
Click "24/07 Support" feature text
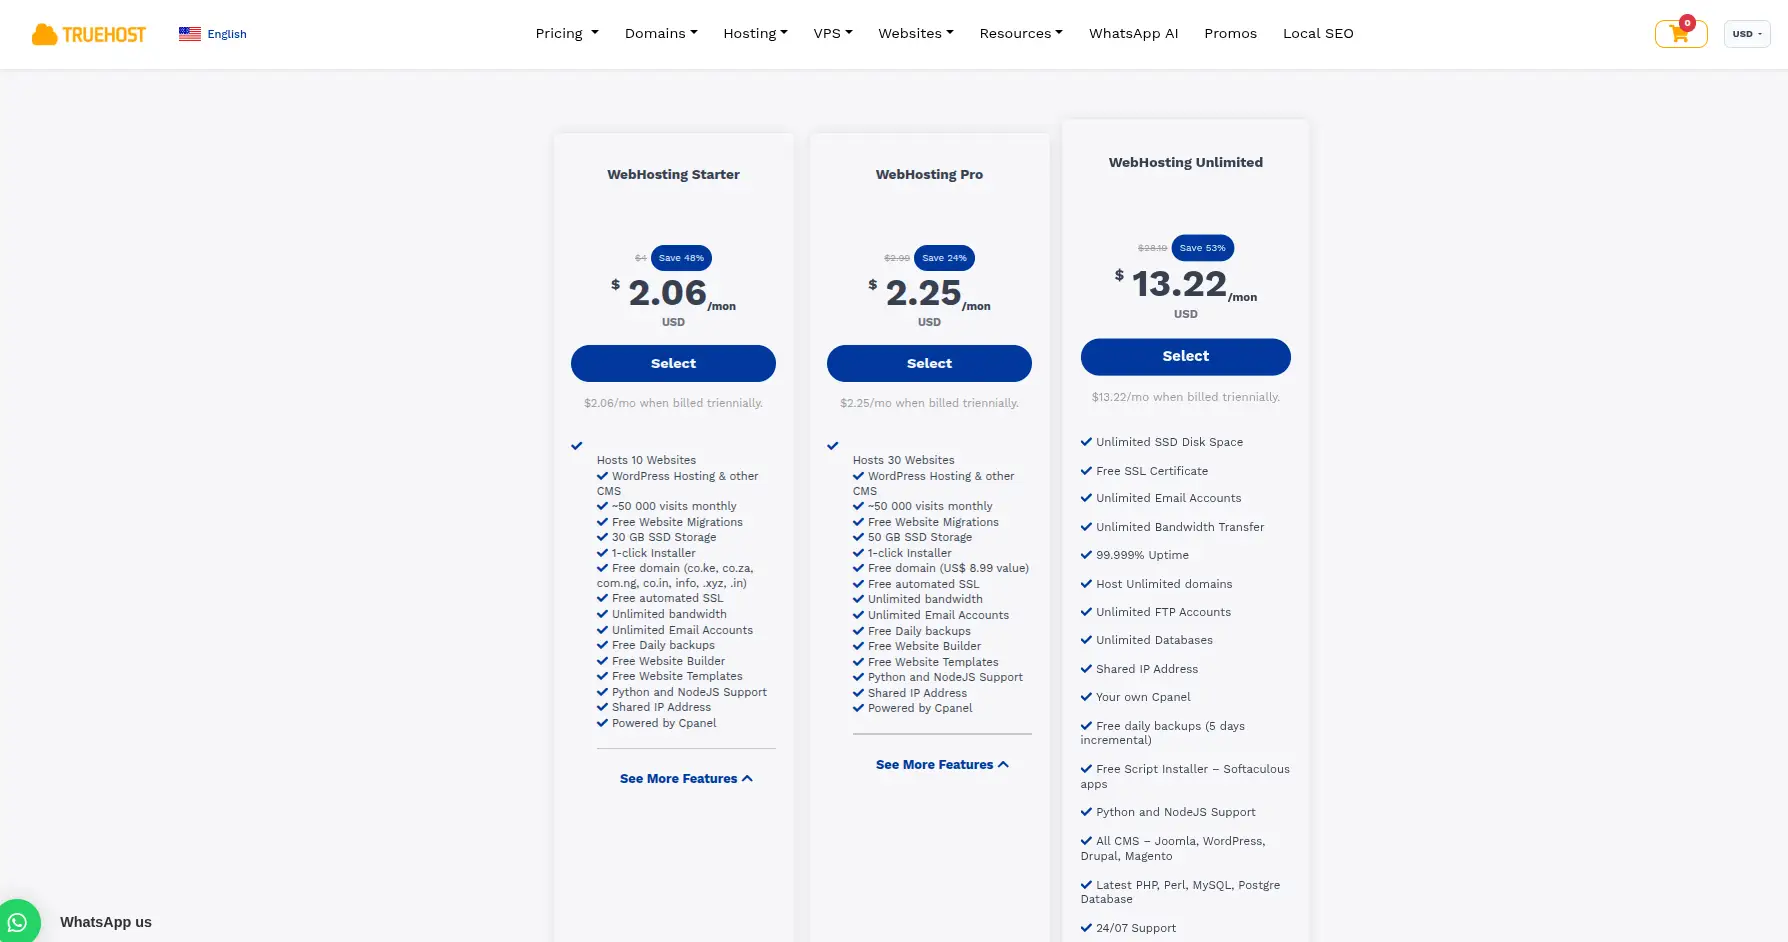pyautogui.click(x=1136, y=928)
